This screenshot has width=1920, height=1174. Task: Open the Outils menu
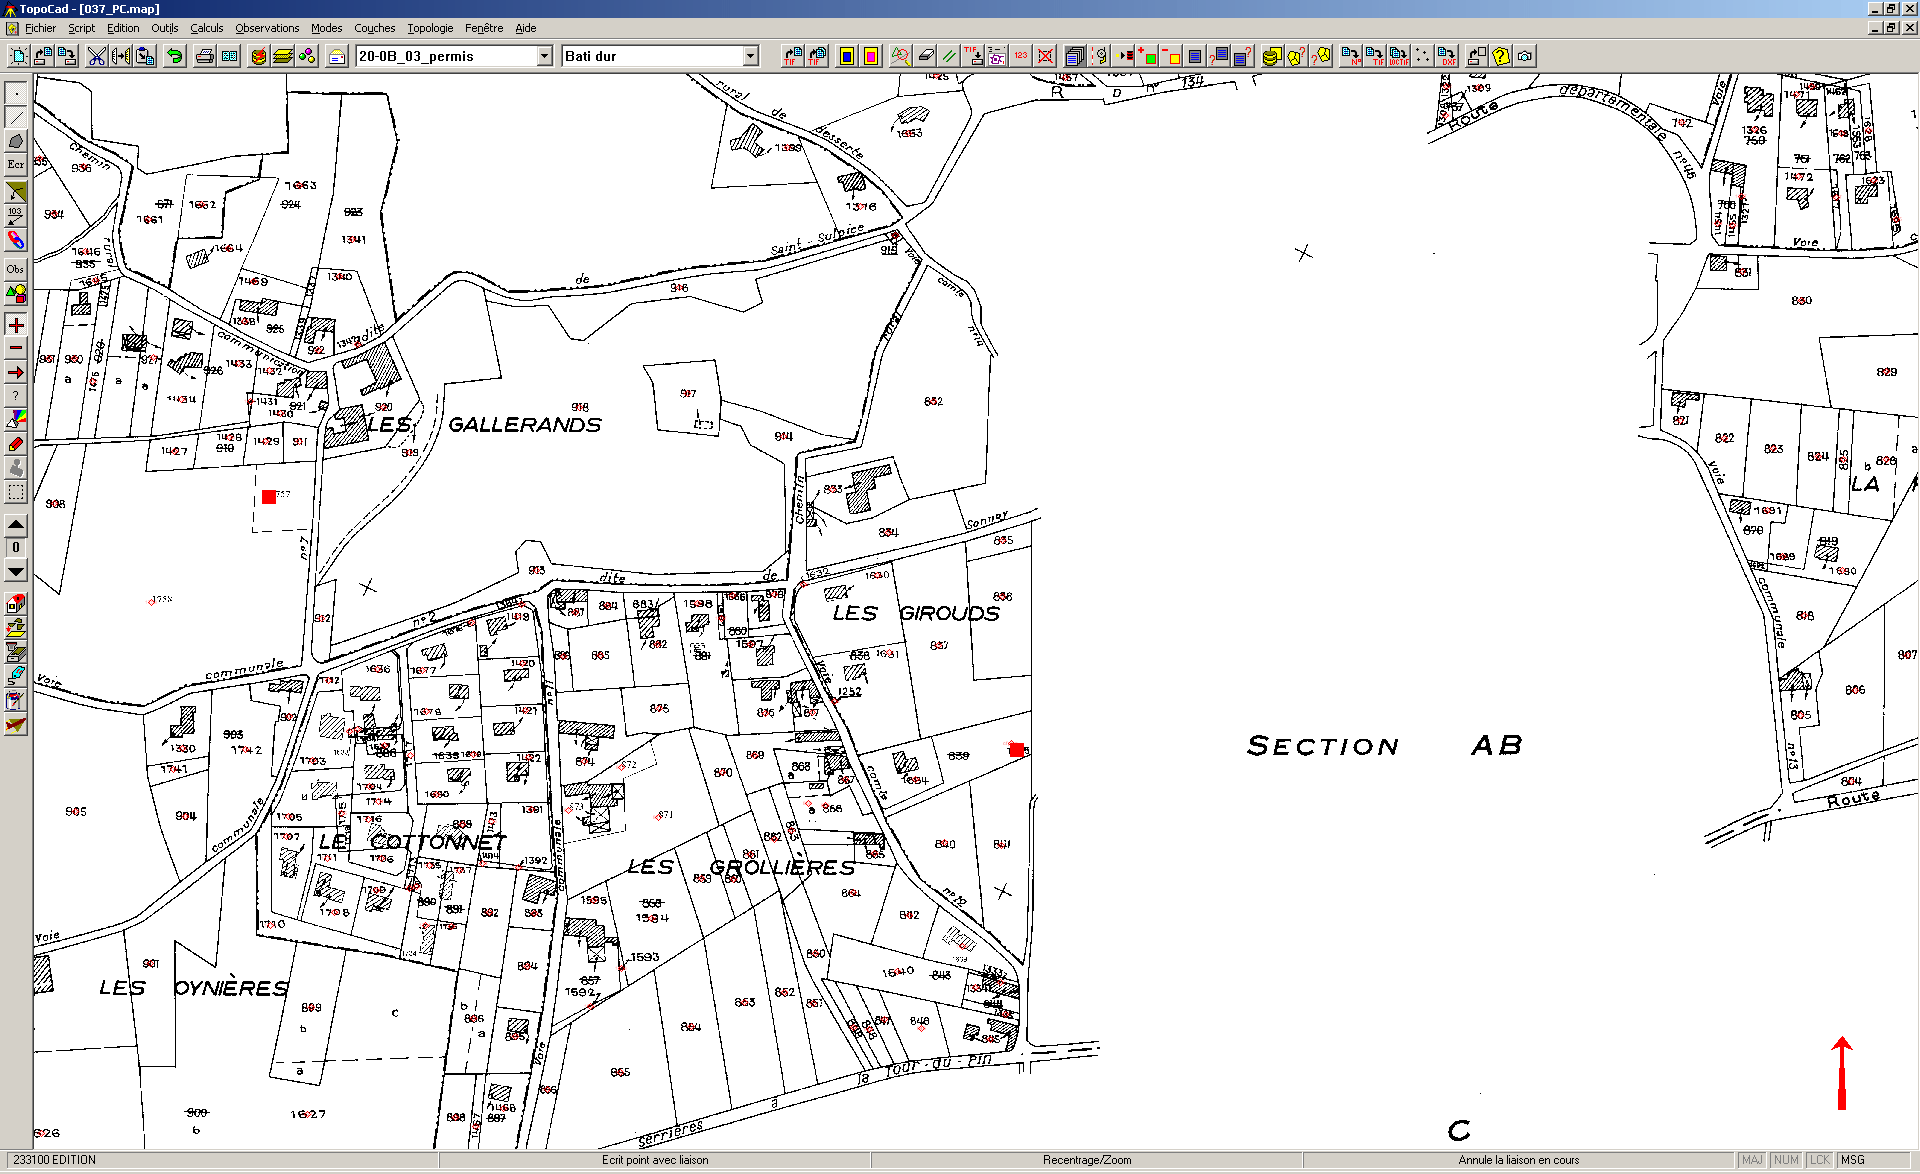click(165, 28)
